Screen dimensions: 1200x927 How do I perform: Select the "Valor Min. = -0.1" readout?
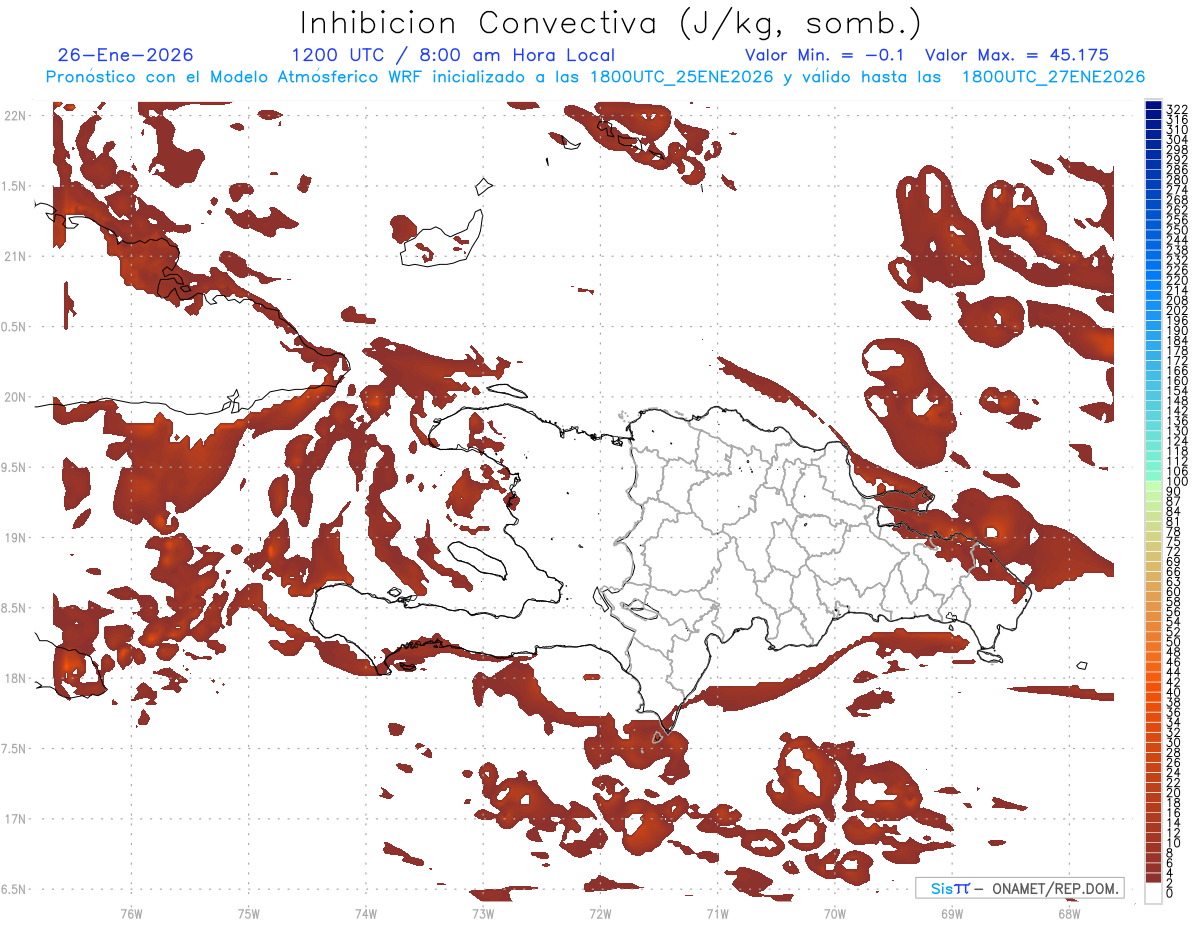[x=824, y=56]
